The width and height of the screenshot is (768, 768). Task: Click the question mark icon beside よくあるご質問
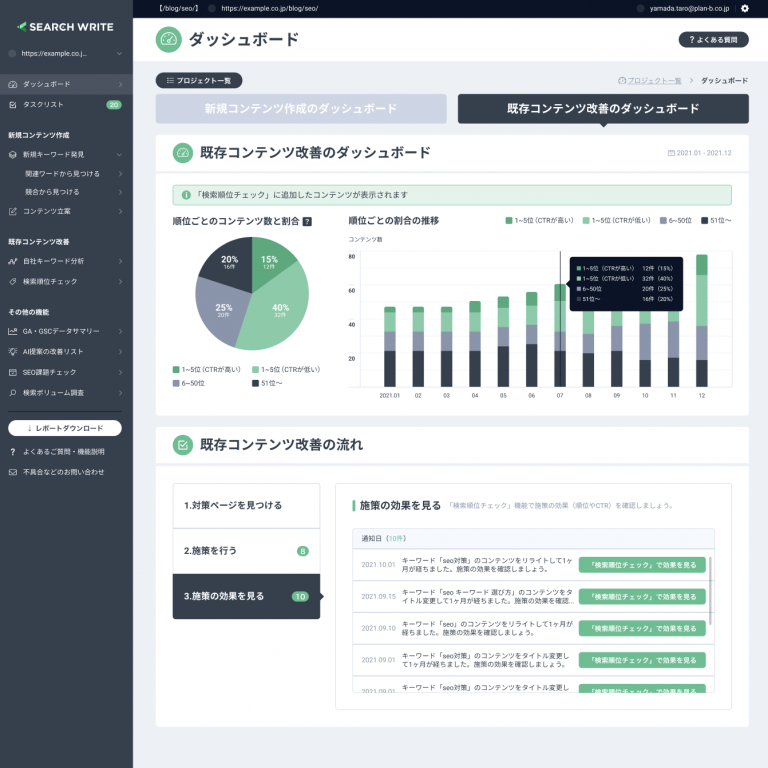click(13, 452)
